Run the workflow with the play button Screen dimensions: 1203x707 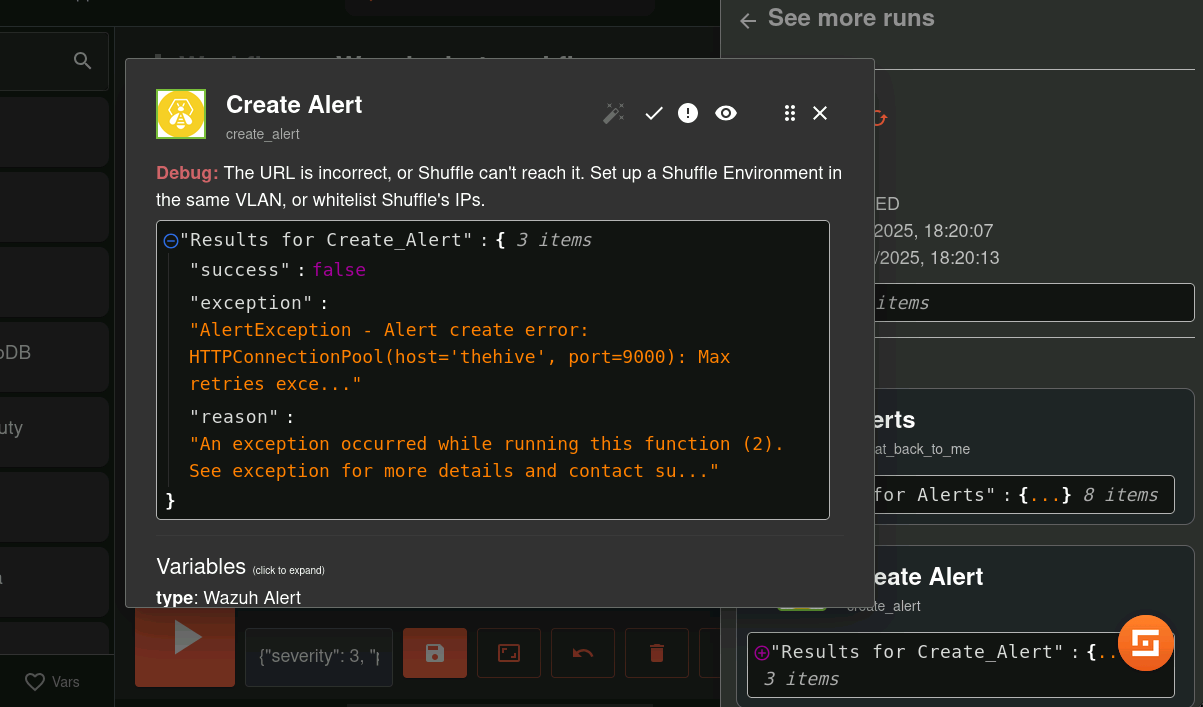(185, 638)
